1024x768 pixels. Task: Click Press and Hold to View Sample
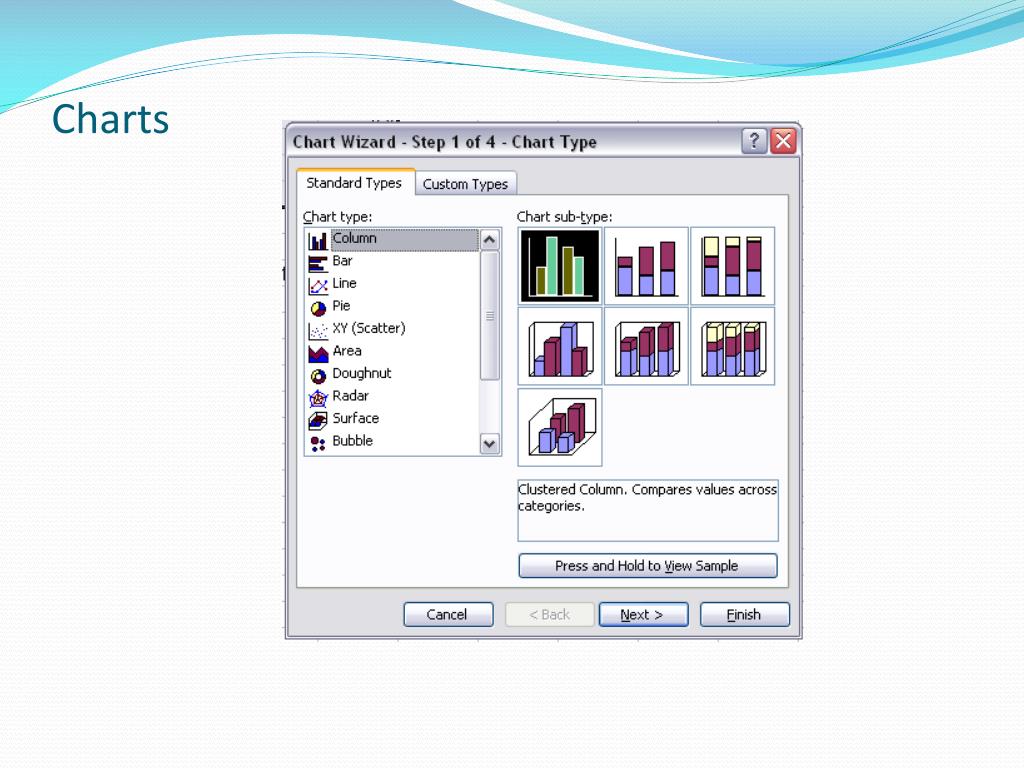click(x=647, y=566)
